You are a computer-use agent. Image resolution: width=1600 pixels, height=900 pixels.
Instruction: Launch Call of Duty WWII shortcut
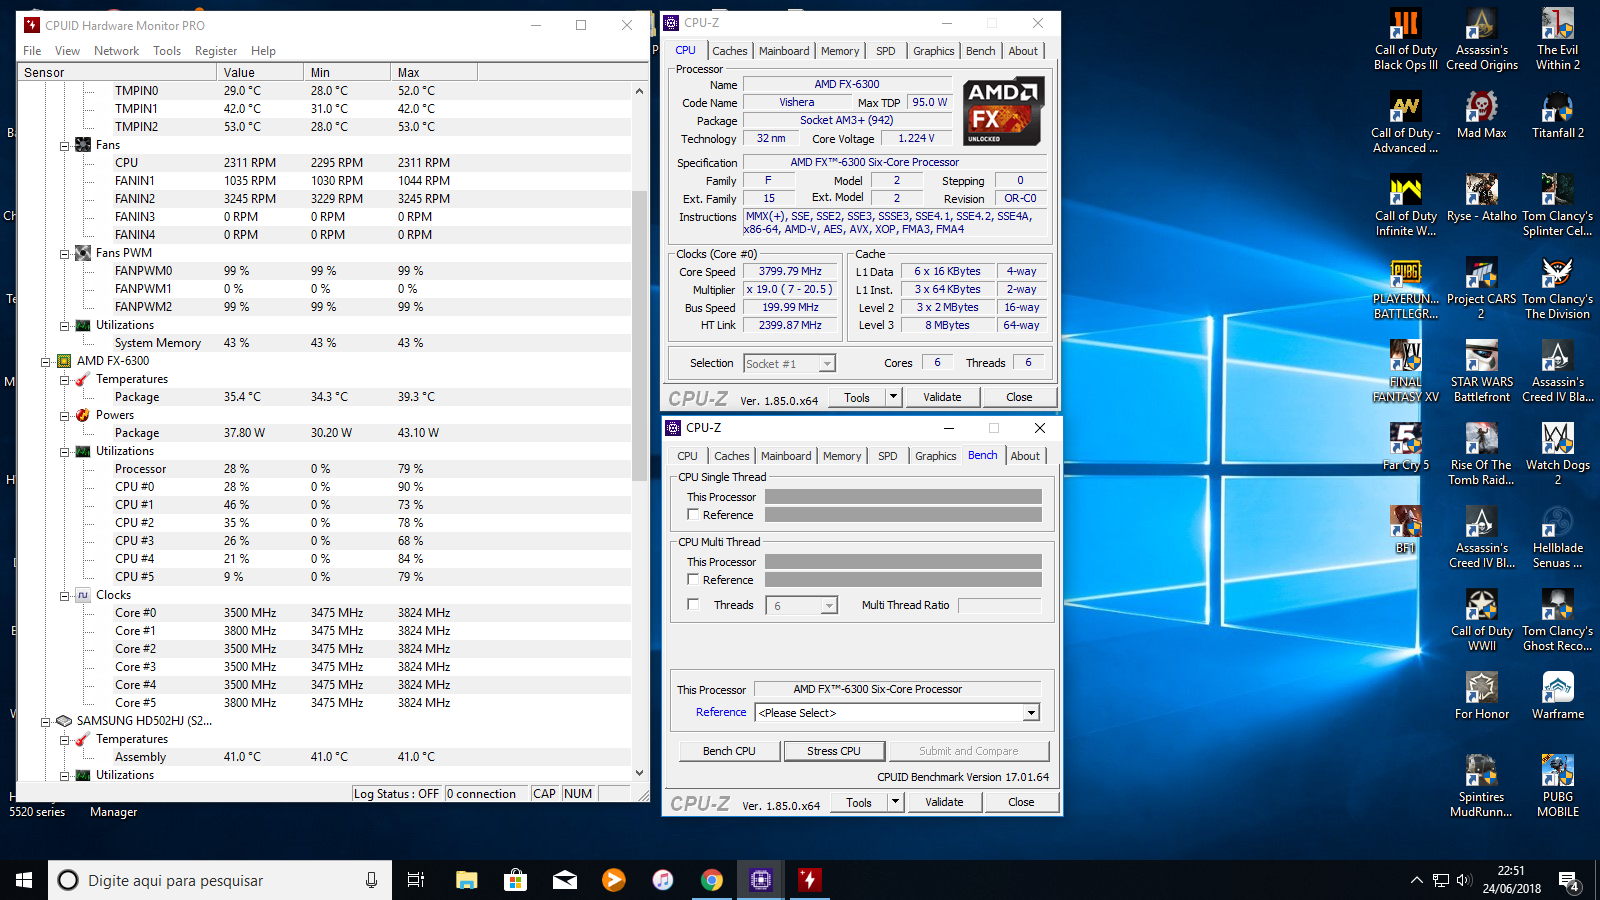(1481, 621)
